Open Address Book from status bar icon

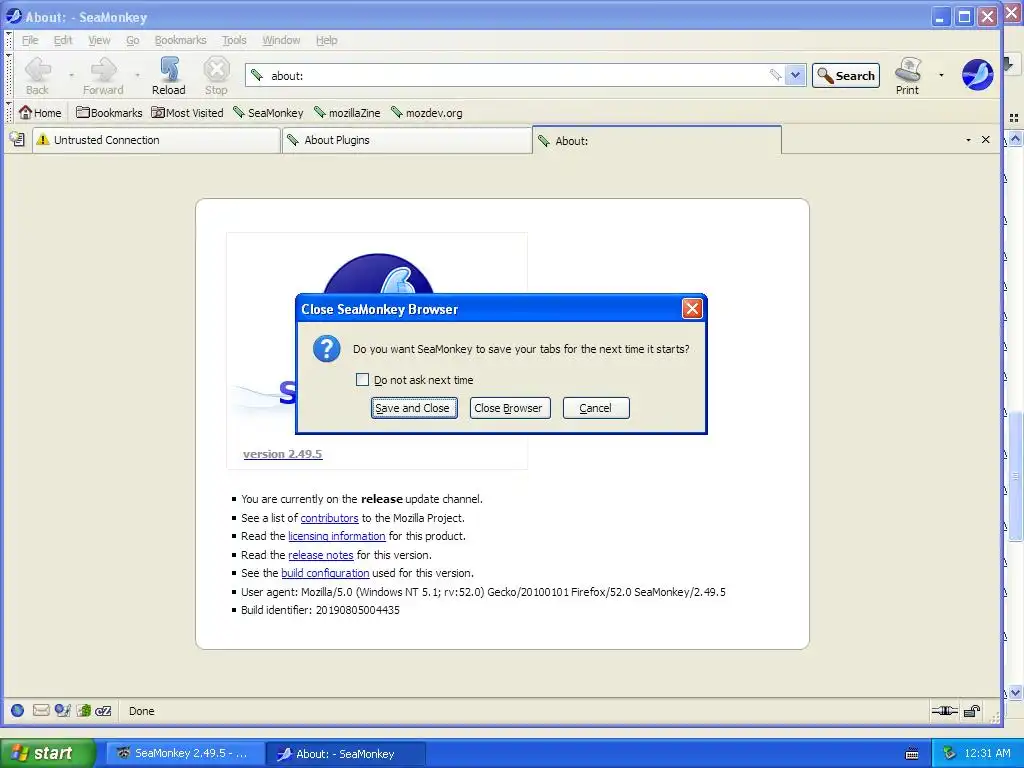point(84,711)
